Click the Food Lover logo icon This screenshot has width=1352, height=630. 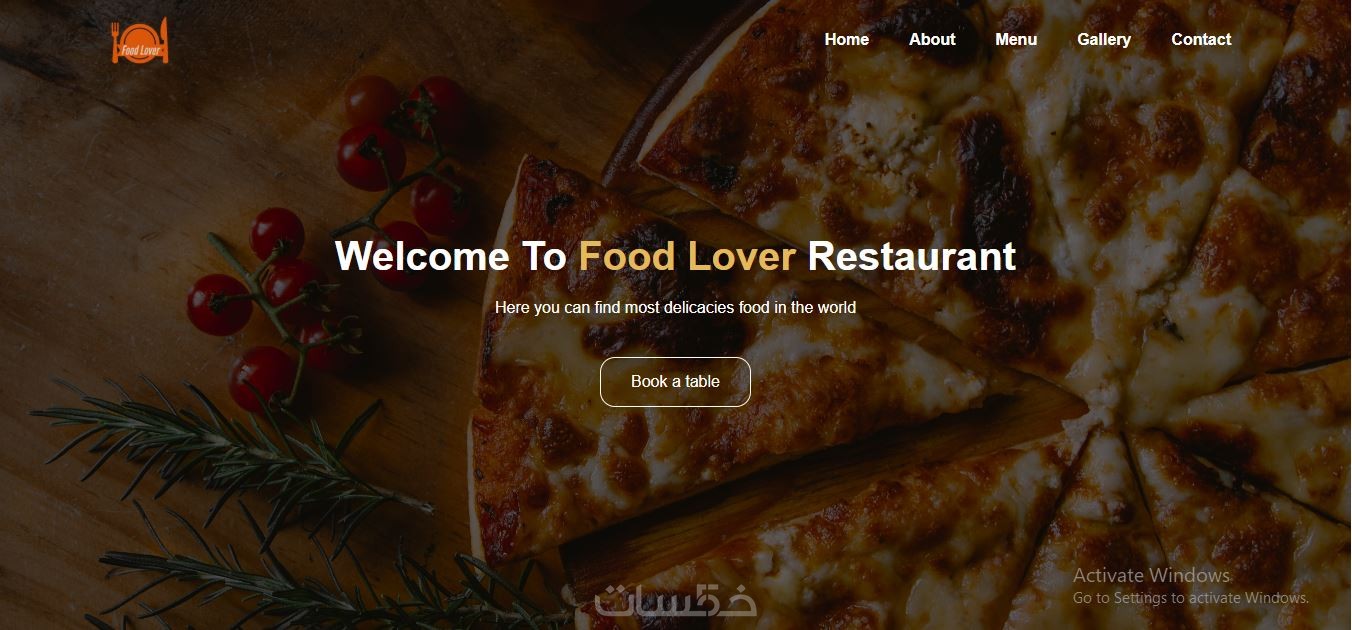click(140, 41)
